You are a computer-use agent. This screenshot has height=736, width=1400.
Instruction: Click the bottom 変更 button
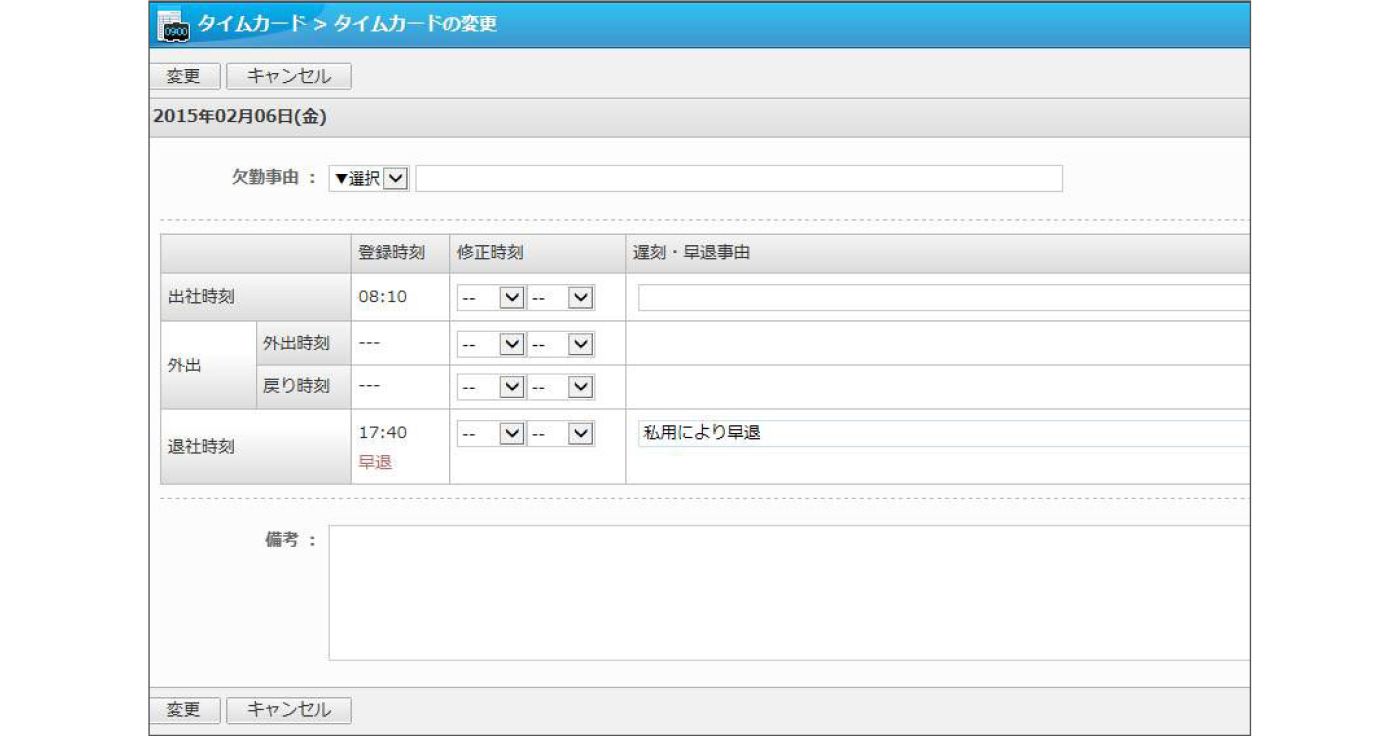point(184,710)
